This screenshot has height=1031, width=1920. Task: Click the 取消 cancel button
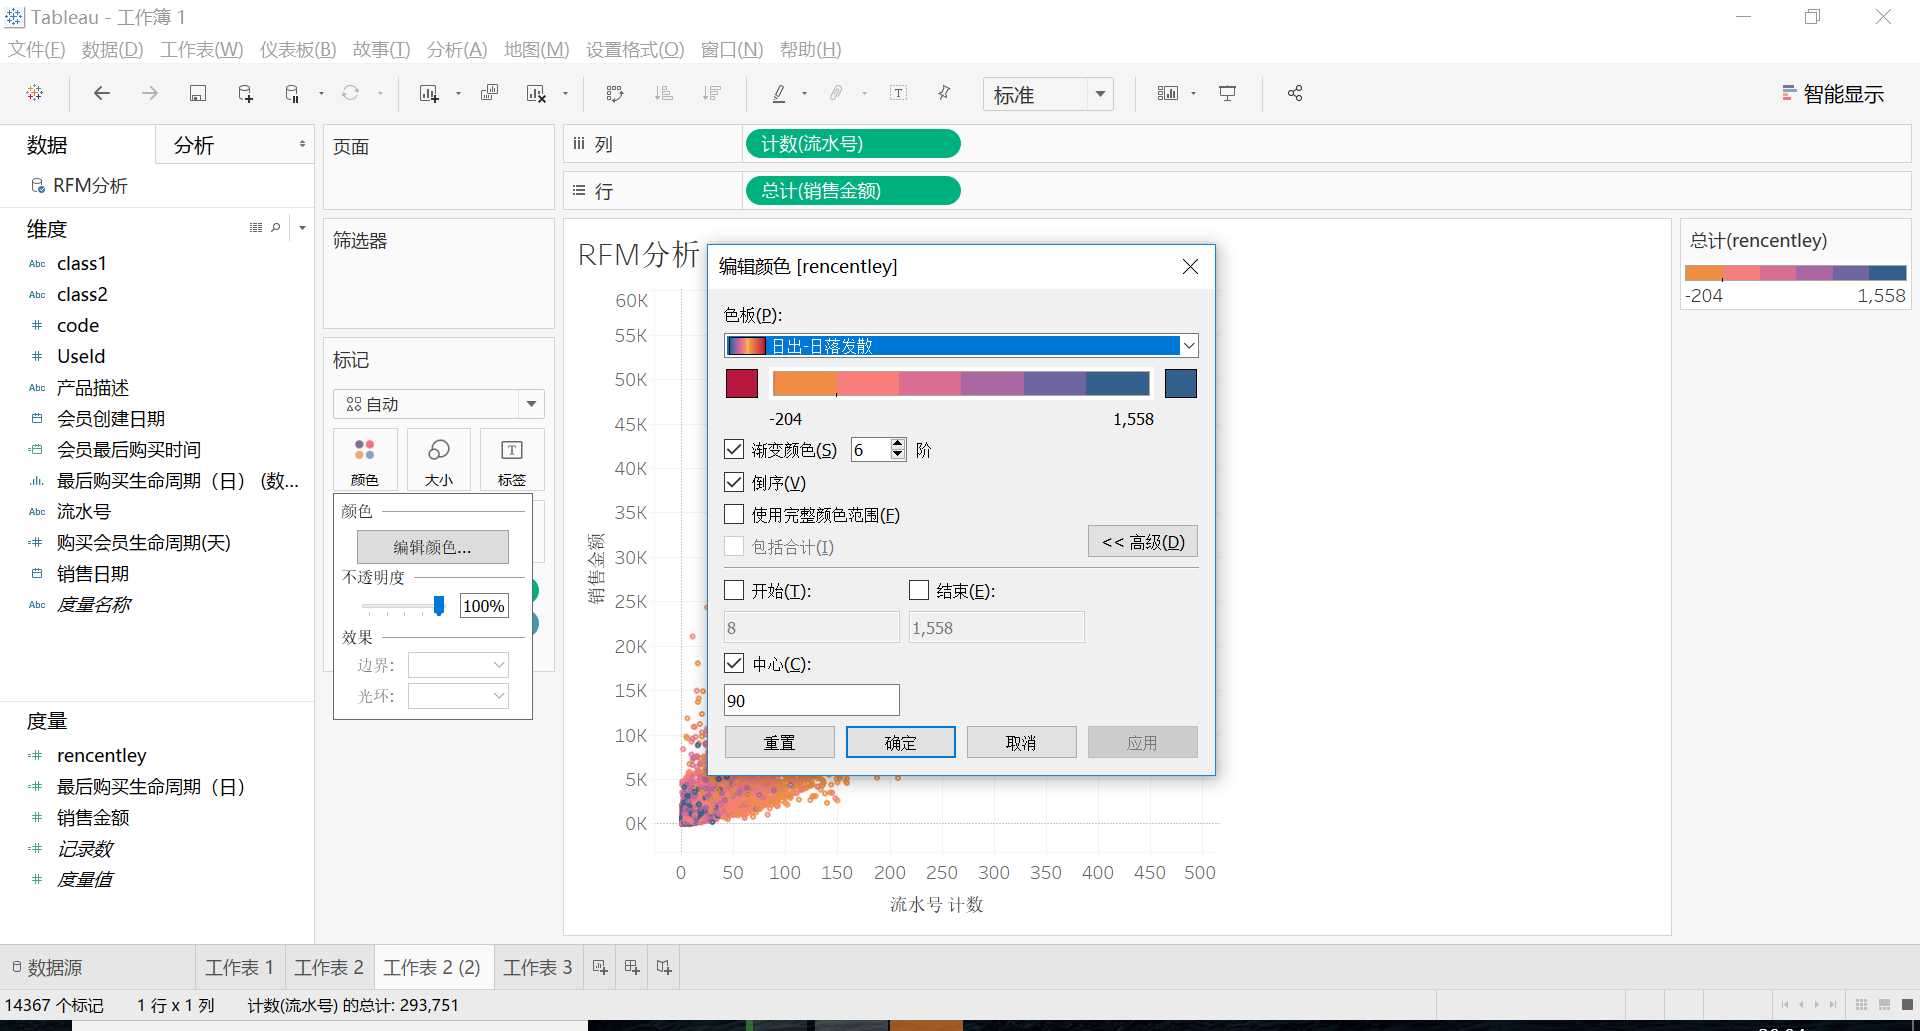click(x=1021, y=742)
